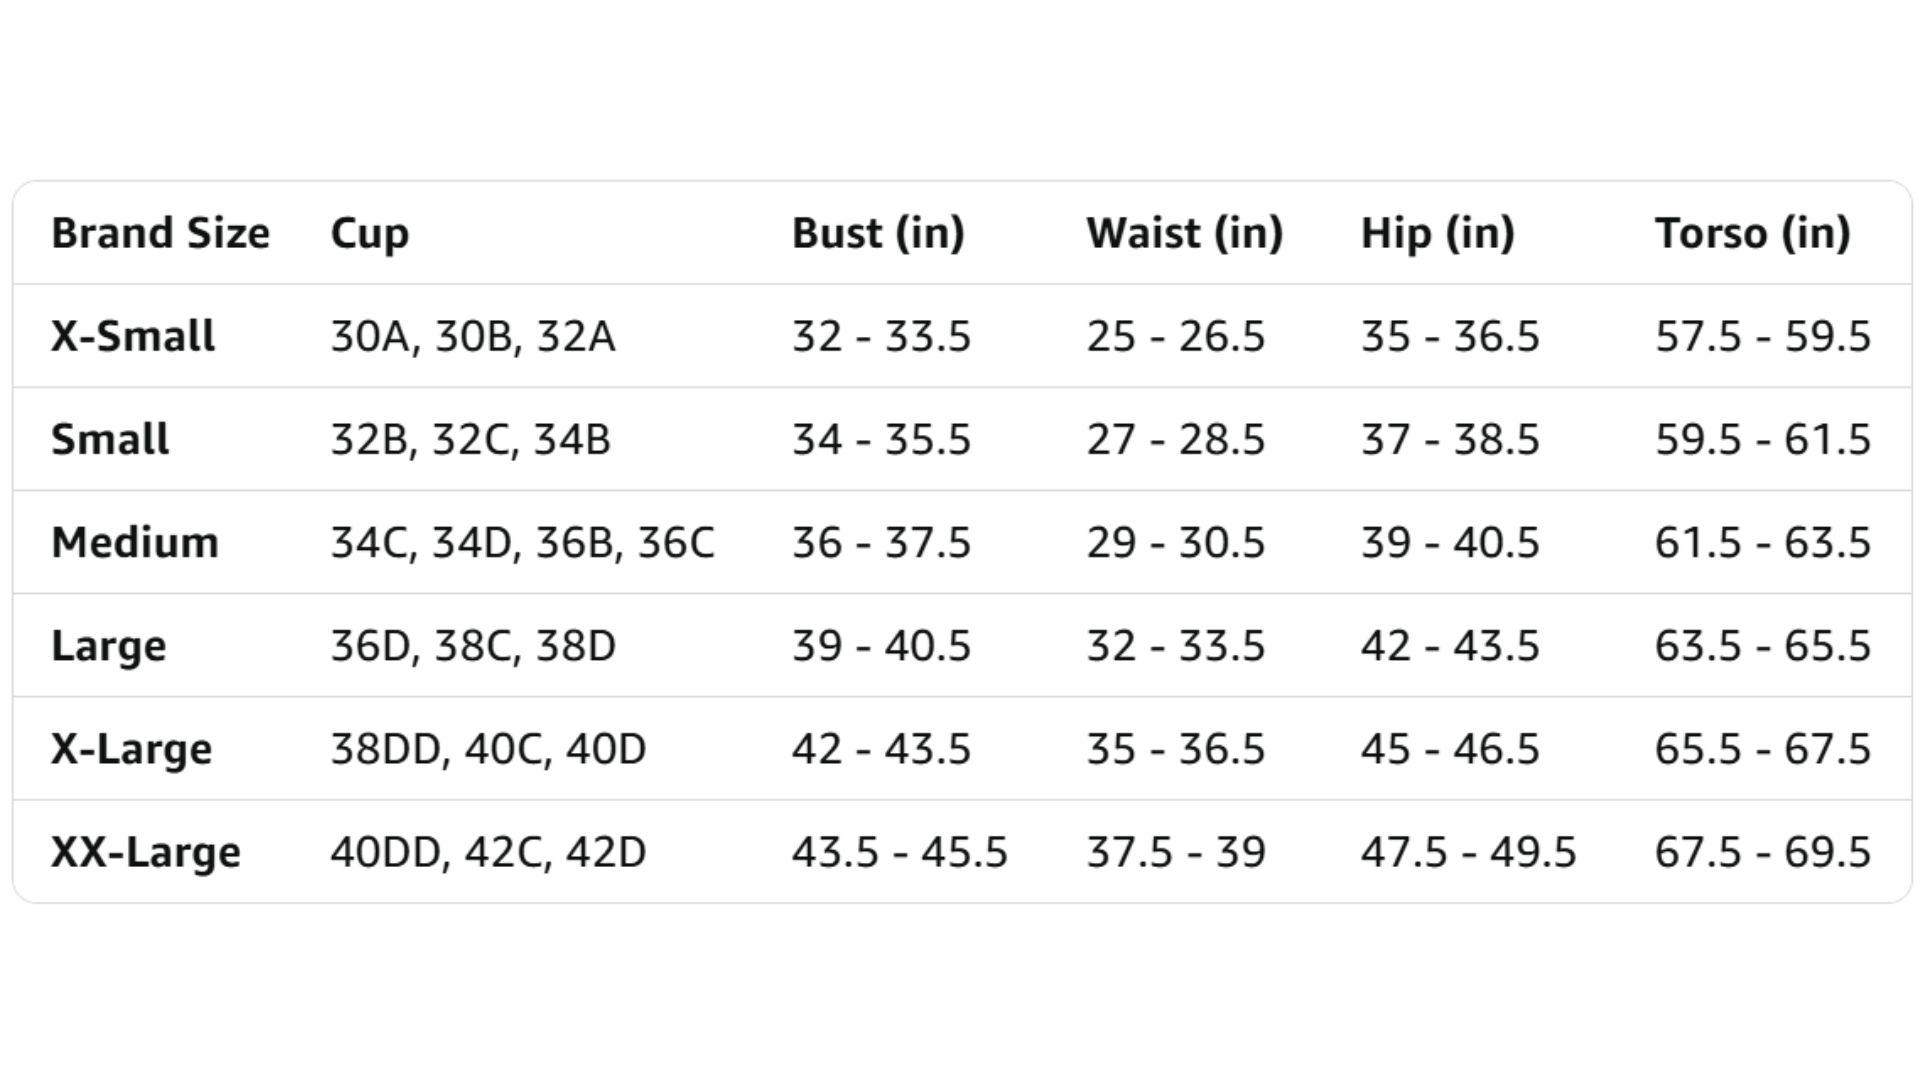The height and width of the screenshot is (1080, 1920).
Task: Click the waist value 37.5 - 39
Action: (x=1176, y=852)
